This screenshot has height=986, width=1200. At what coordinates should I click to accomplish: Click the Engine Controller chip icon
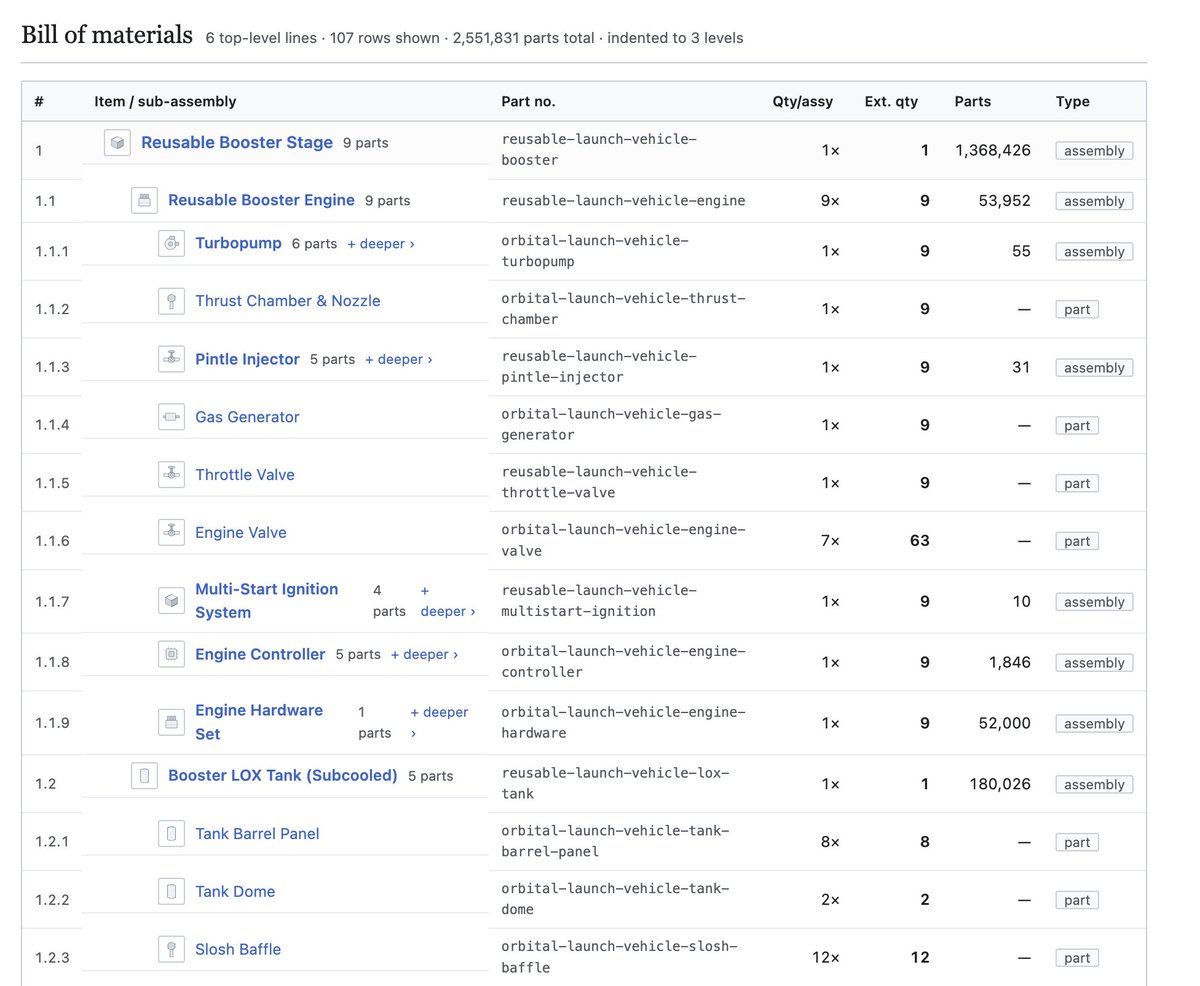tap(172, 654)
